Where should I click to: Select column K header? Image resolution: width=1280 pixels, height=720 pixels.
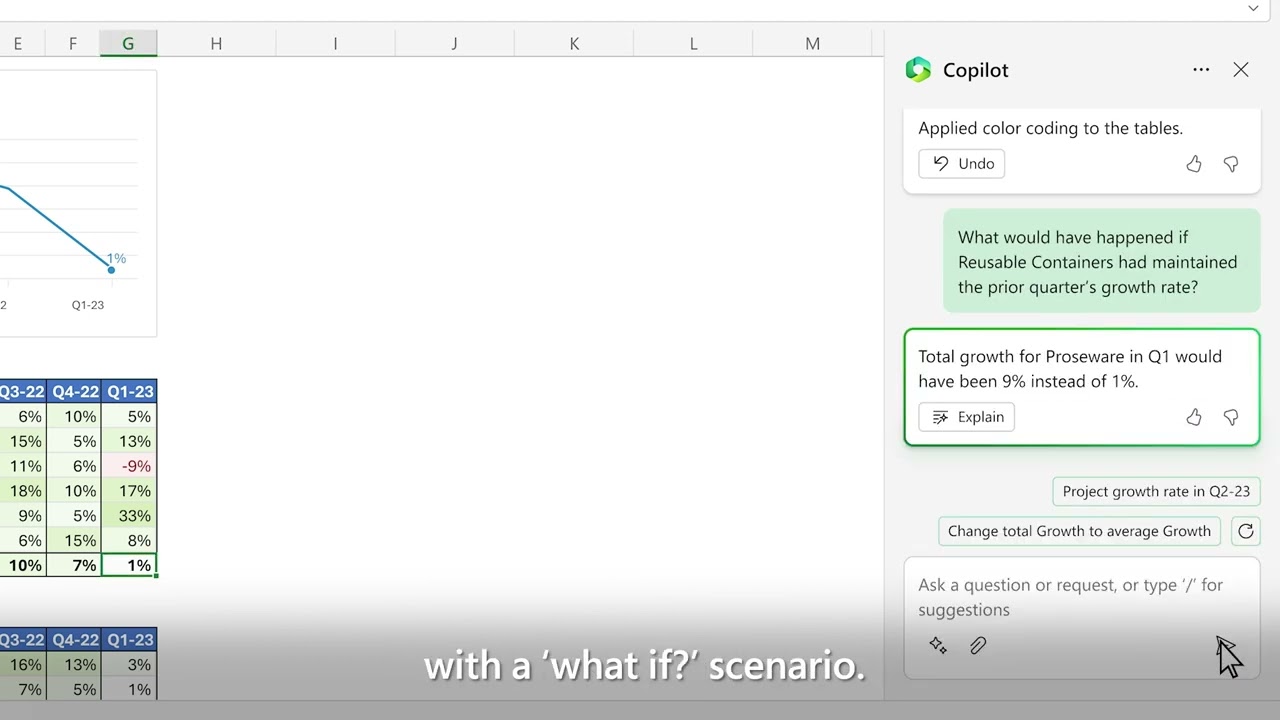coord(574,44)
